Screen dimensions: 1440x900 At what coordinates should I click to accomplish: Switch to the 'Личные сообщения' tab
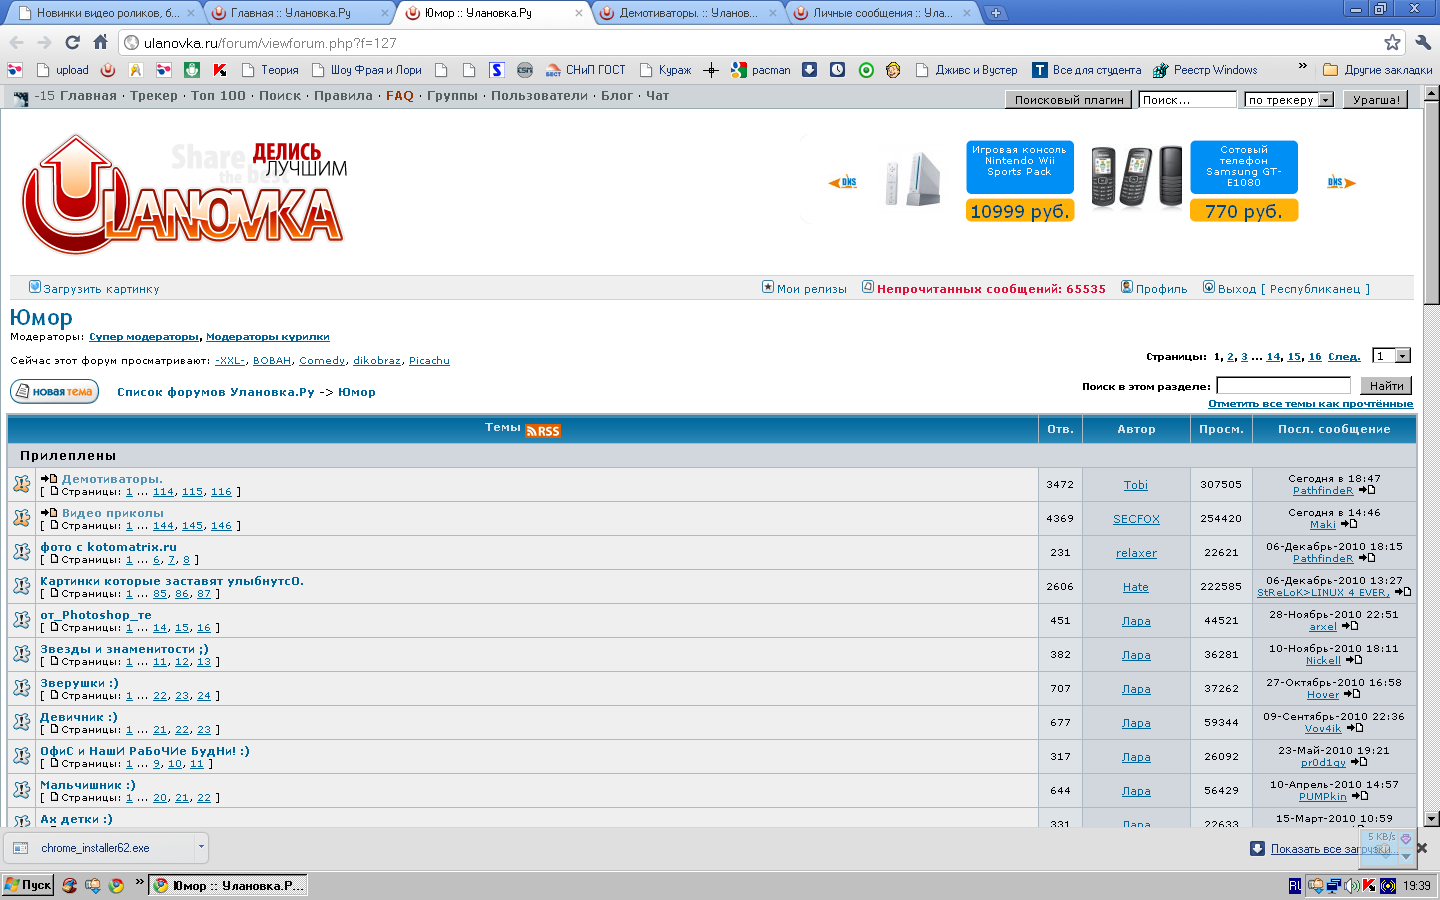882,13
